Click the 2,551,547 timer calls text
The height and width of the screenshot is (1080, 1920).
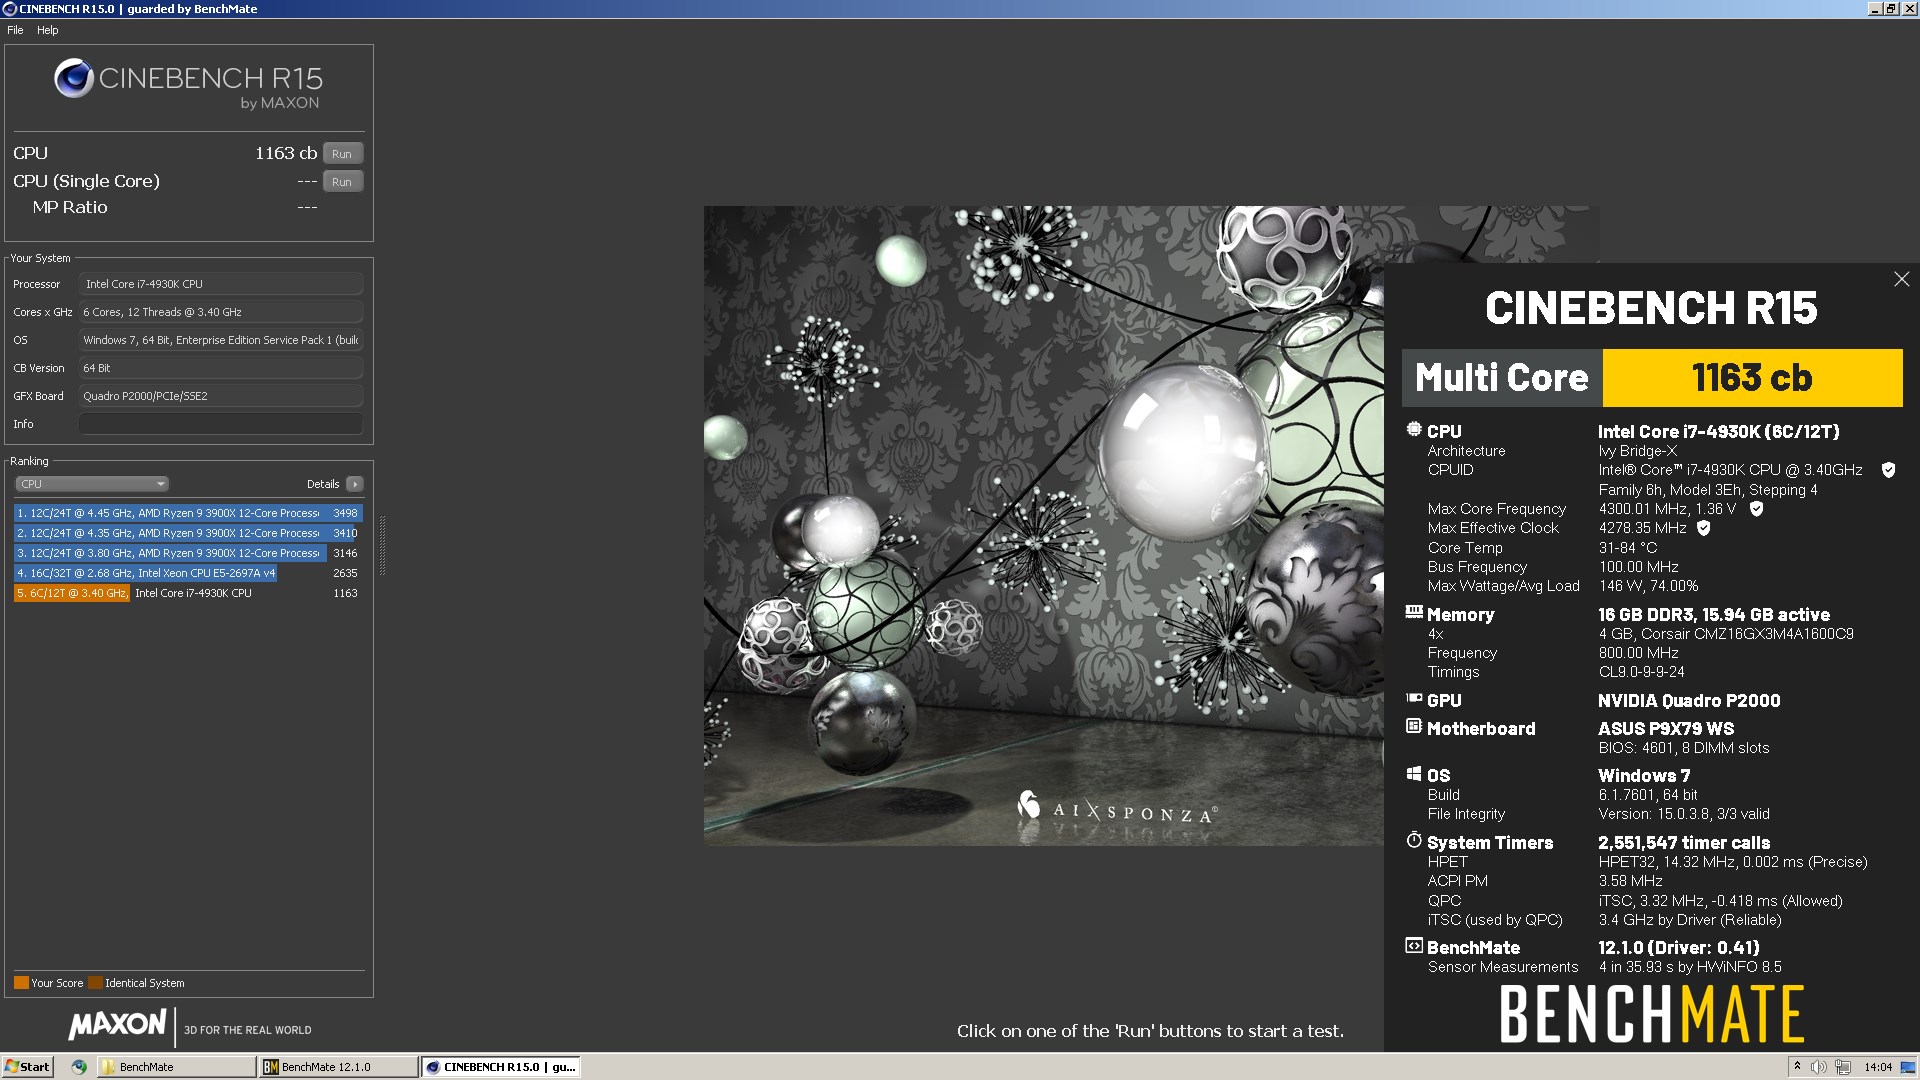click(x=1684, y=843)
